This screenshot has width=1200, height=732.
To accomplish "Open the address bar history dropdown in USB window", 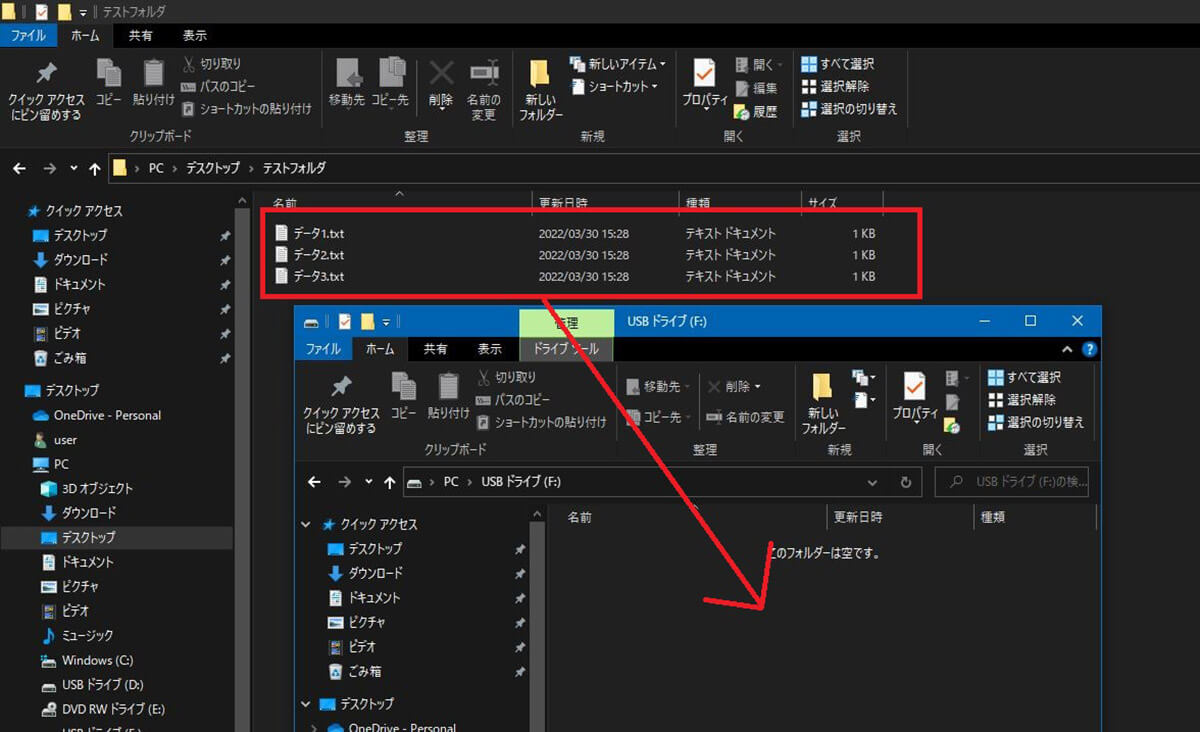I will (872, 482).
